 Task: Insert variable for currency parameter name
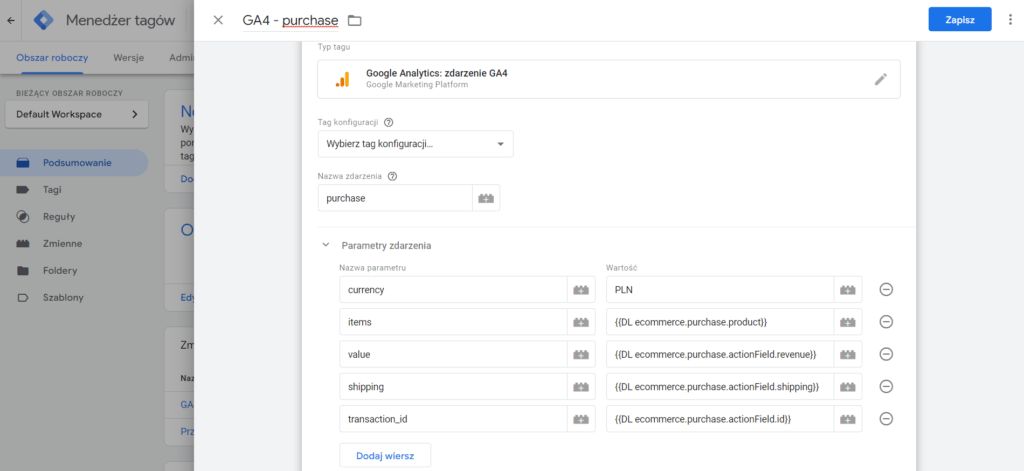(581, 289)
